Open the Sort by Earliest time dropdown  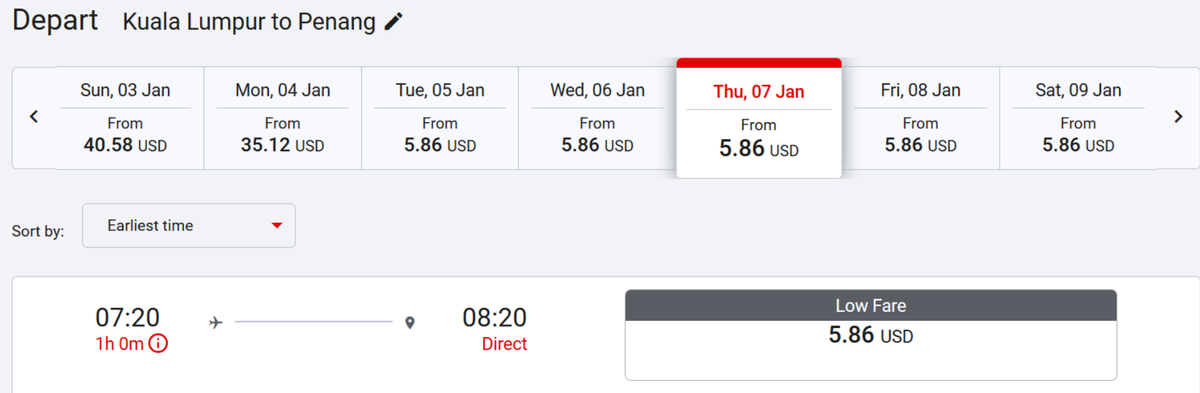tap(189, 226)
